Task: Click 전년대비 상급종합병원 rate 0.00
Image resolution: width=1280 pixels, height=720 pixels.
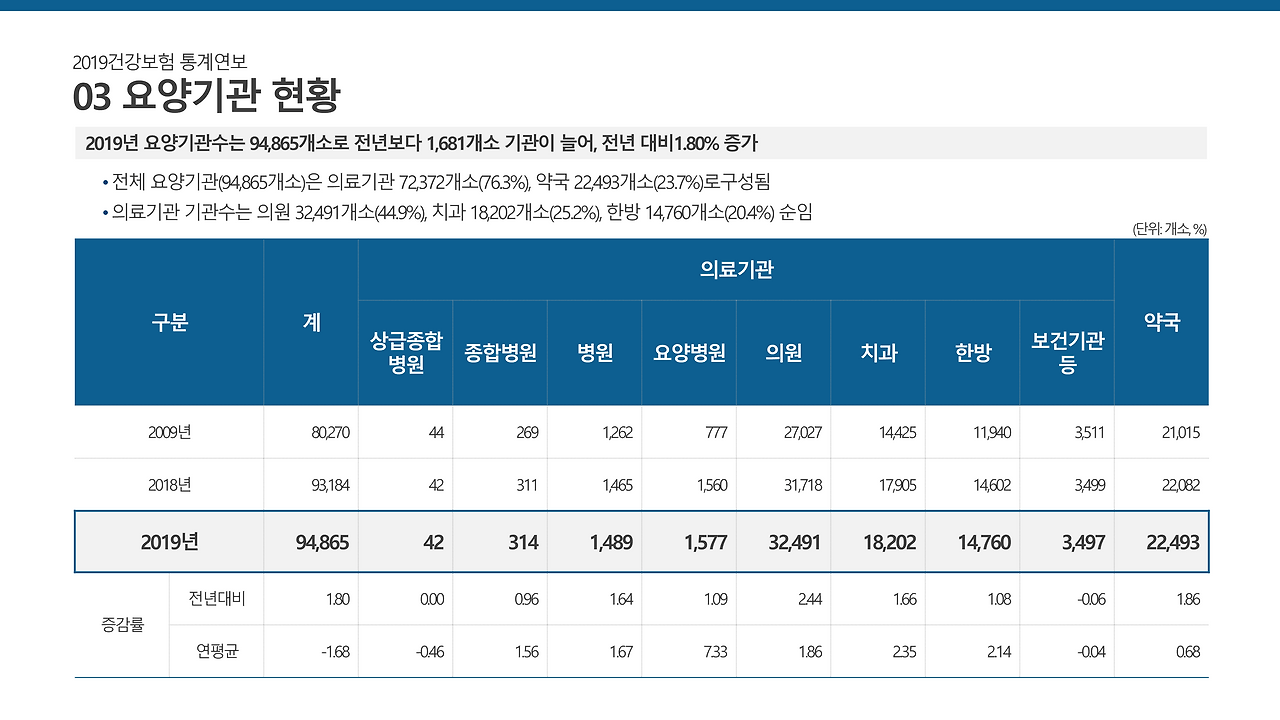Action: (x=431, y=599)
